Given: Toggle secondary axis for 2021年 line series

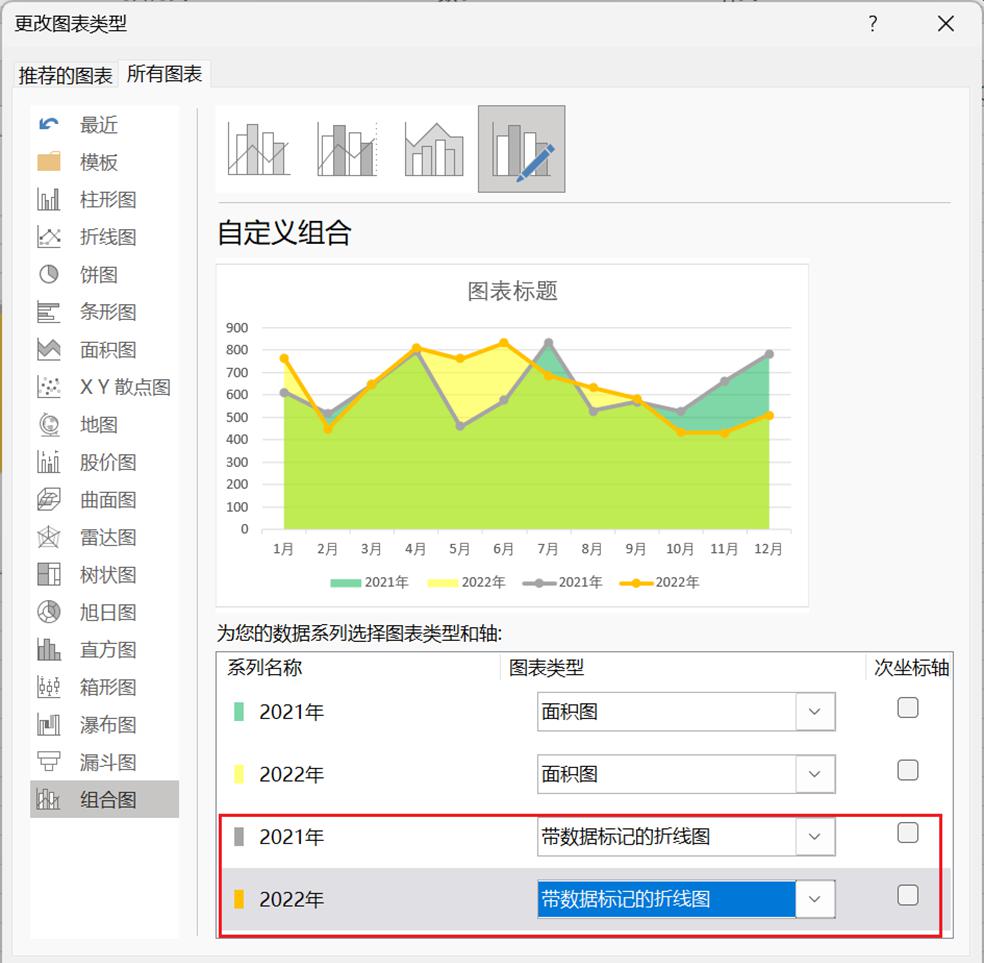Looking at the screenshot, I should point(907,833).
